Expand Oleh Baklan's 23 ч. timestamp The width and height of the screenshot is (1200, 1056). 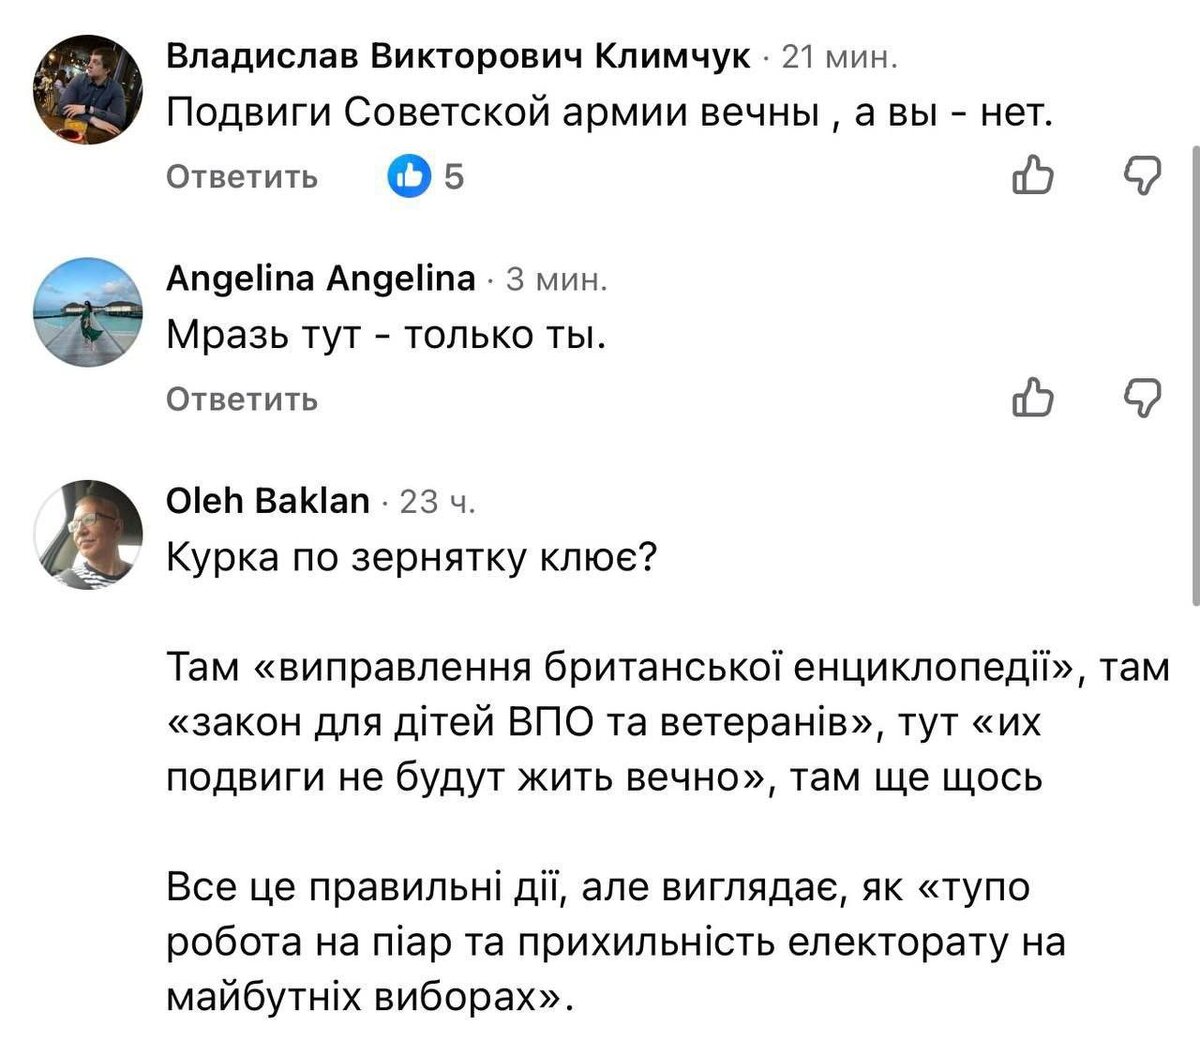click(437, 502)
